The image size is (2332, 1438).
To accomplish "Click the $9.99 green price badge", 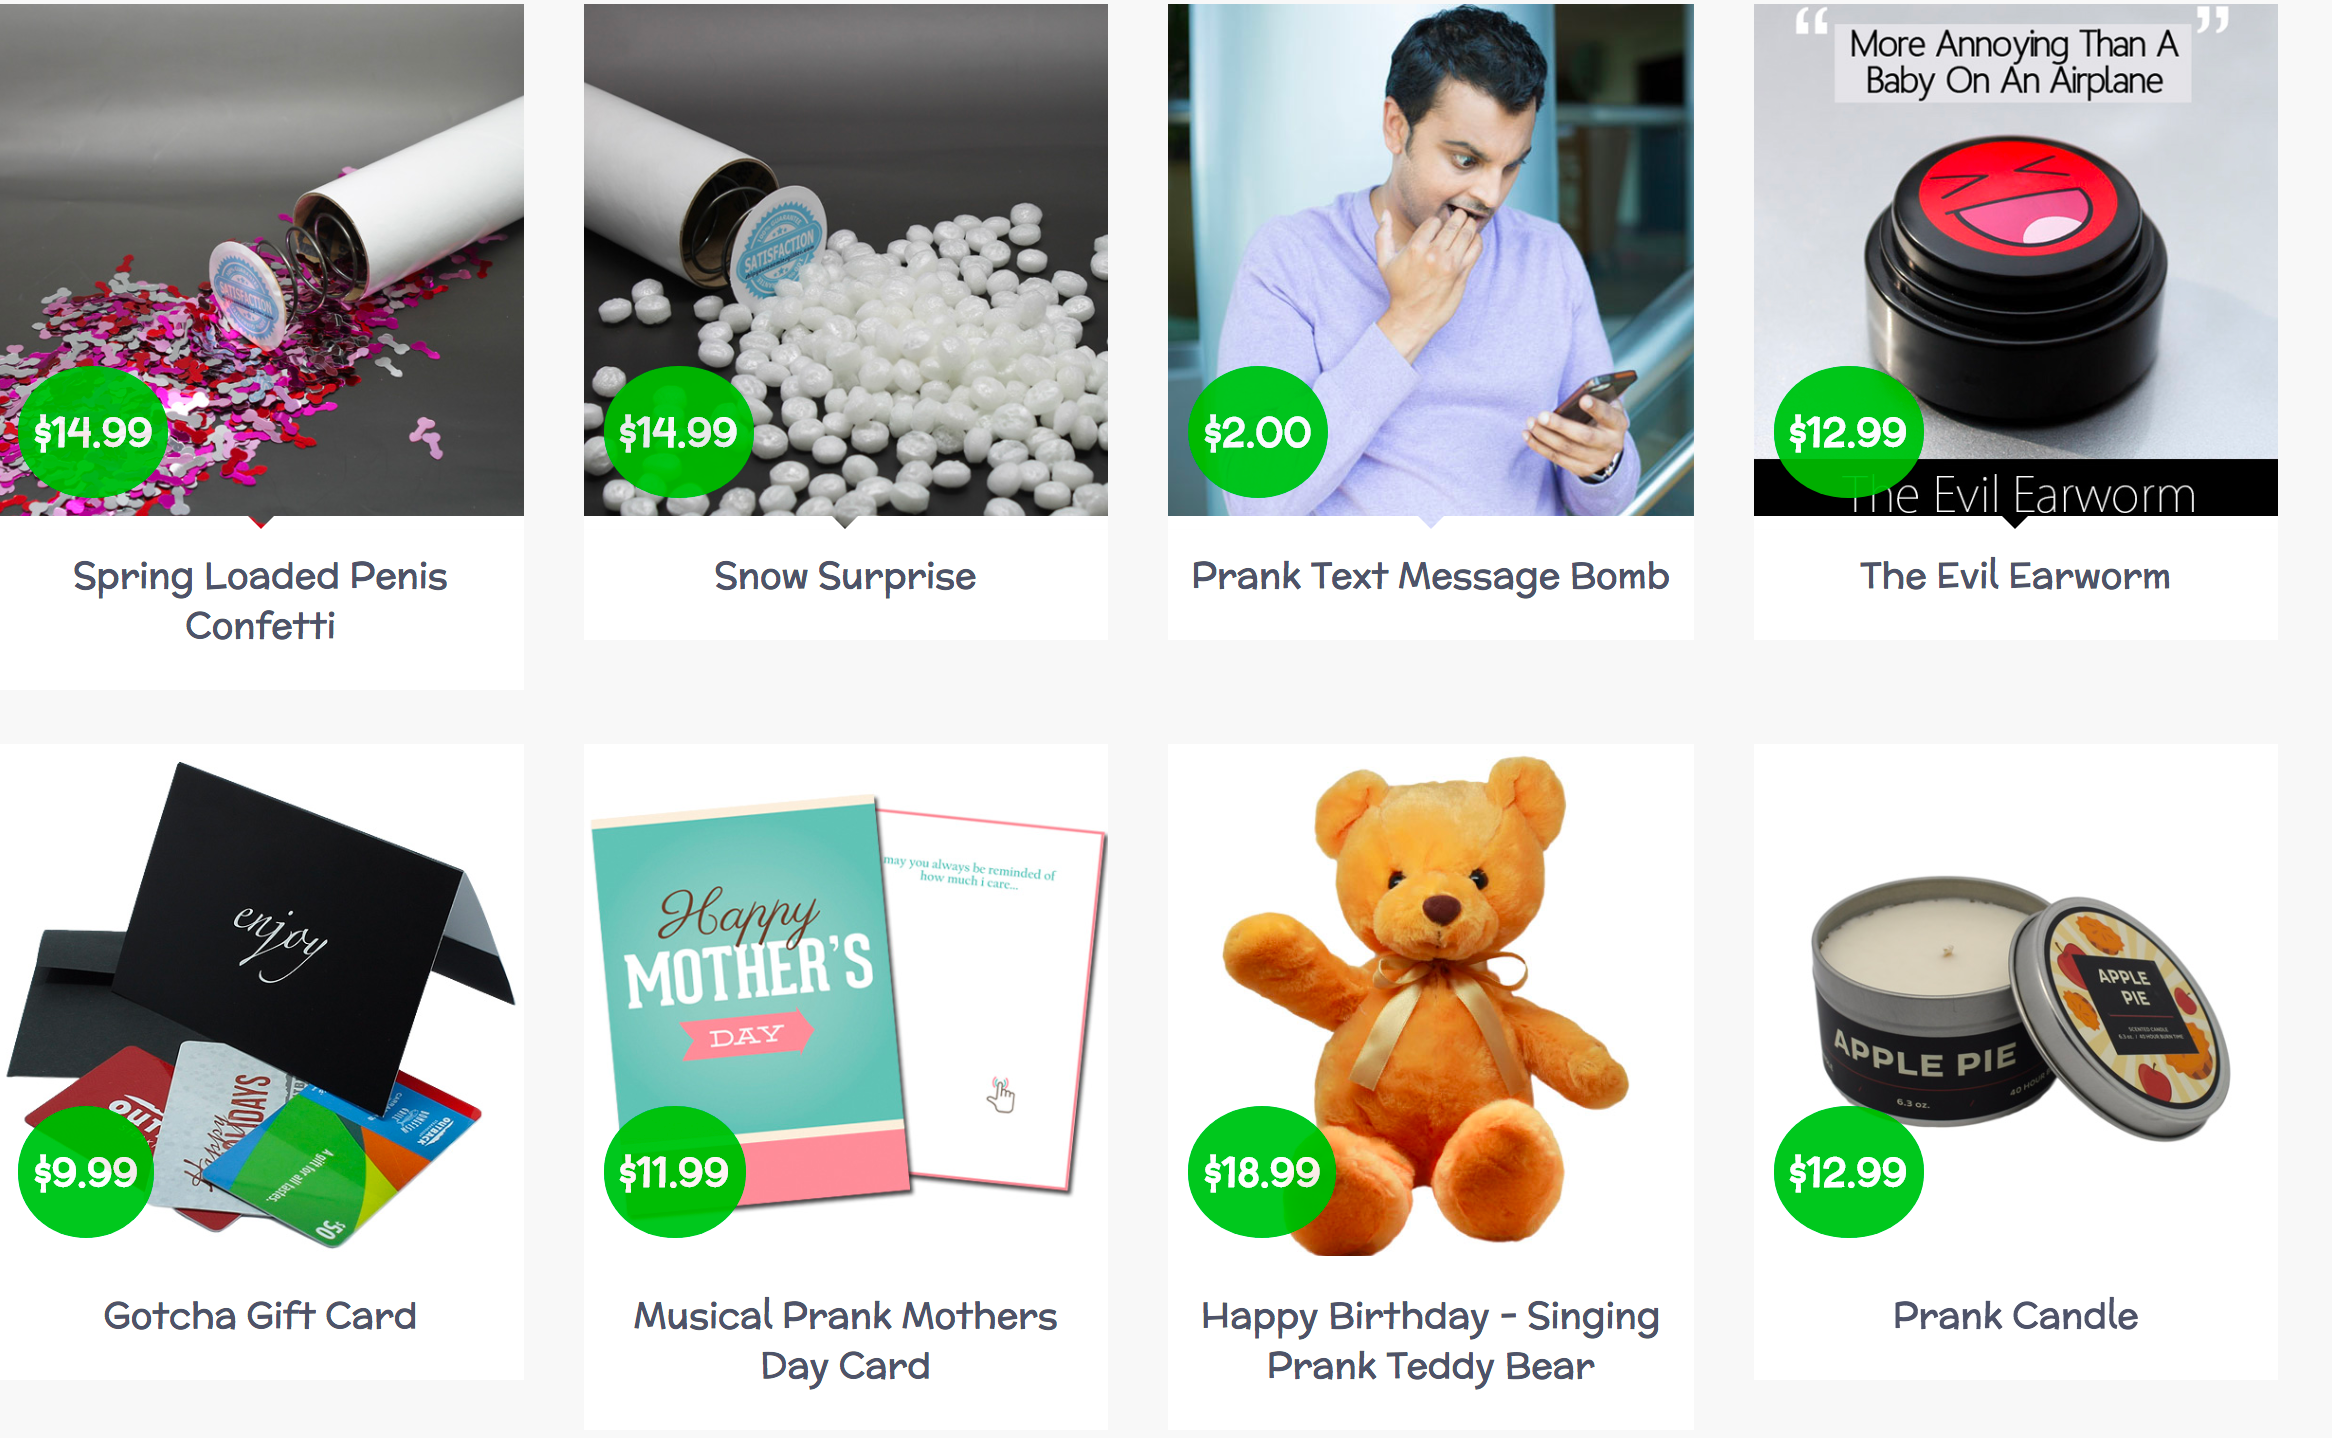I will coord(86,1172).
